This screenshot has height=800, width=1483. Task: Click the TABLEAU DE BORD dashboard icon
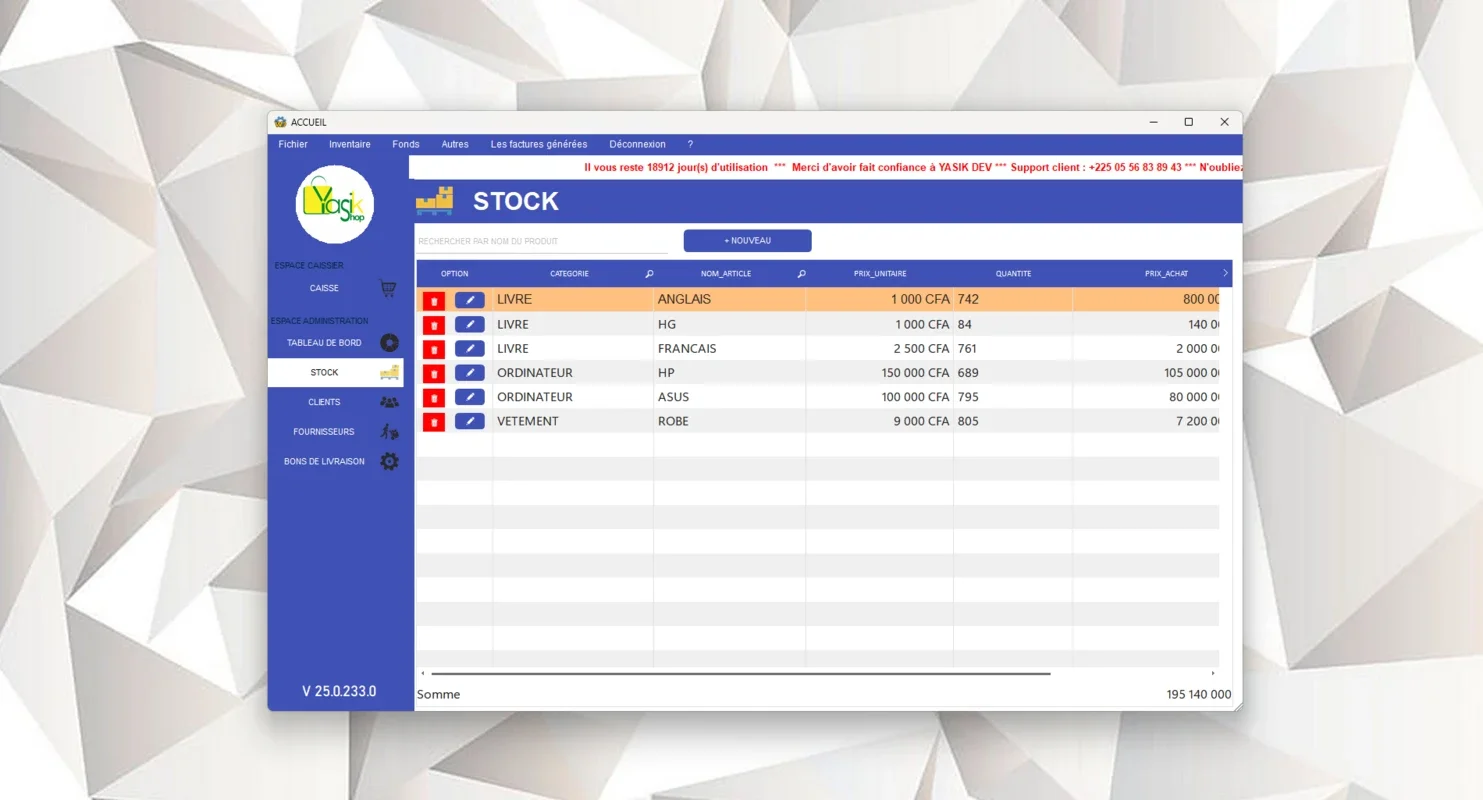coord(389,343)
